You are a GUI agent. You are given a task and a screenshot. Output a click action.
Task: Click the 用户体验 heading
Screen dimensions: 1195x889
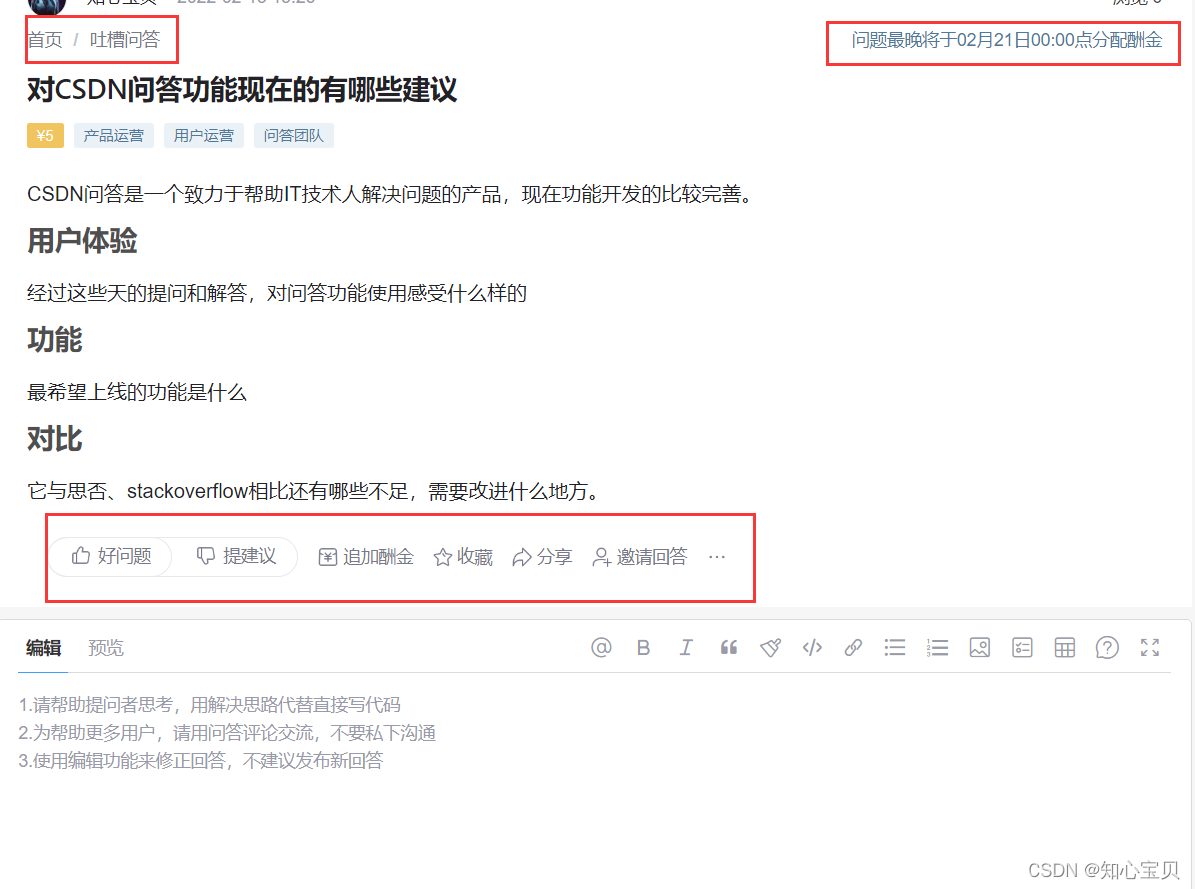82,241
